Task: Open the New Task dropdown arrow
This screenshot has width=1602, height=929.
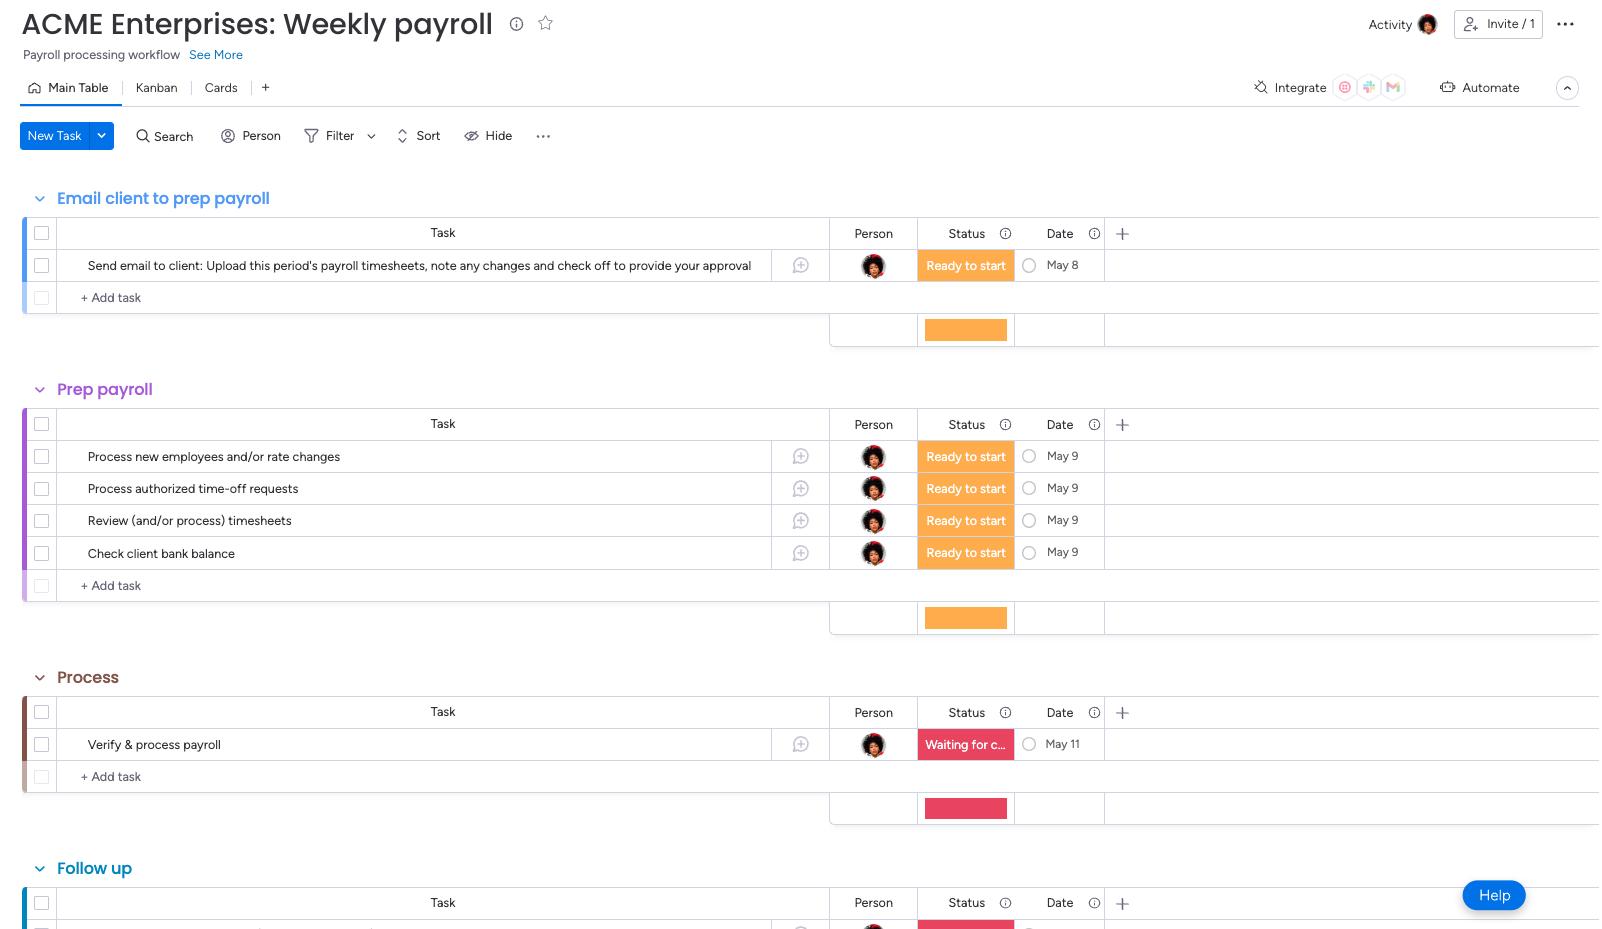Action: (101, 136)
